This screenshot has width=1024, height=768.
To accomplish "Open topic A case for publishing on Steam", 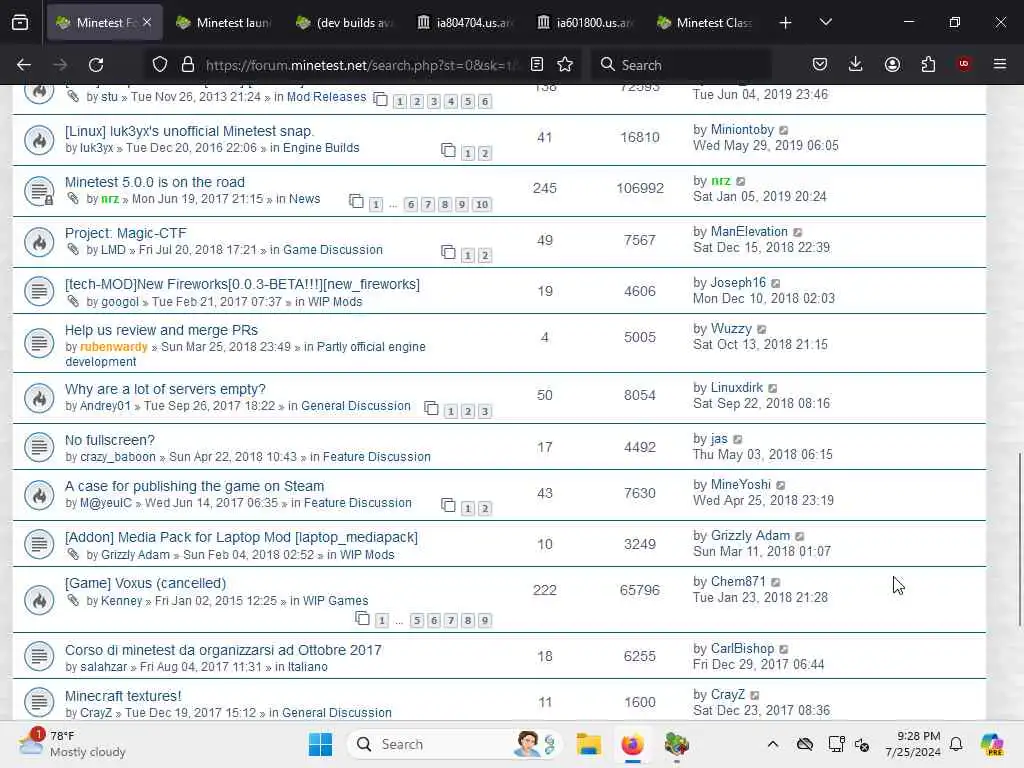I will click(x=195, y=487).
